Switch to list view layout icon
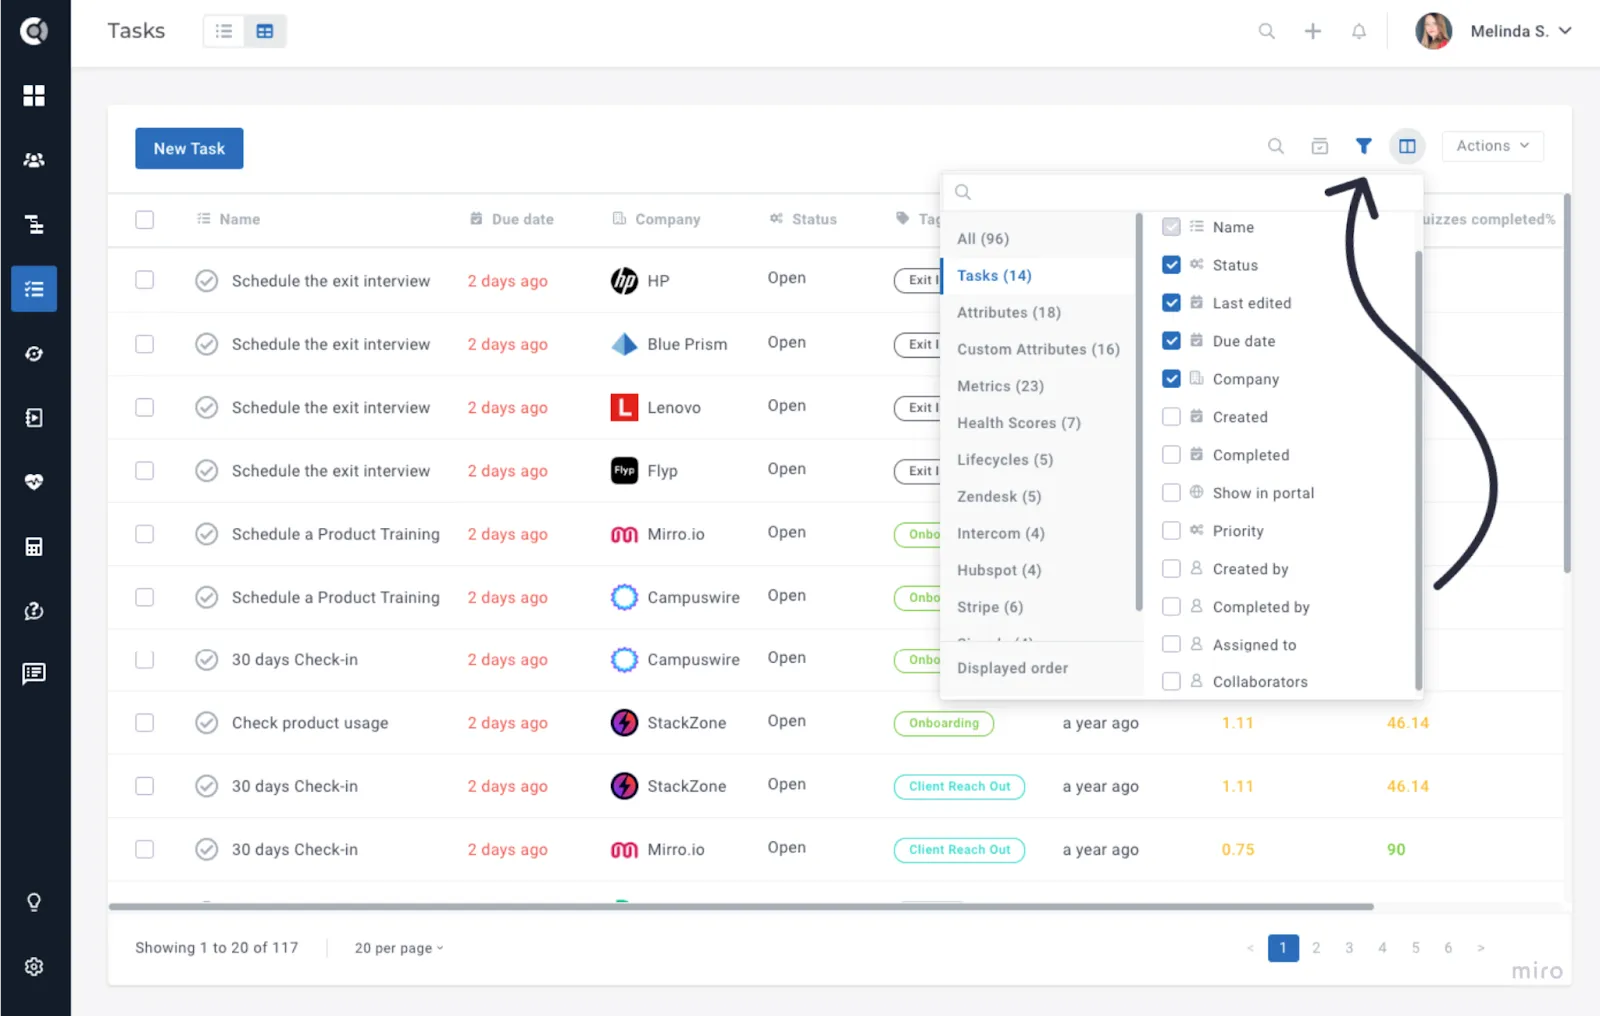1600x1016 pixels. click(224, 31)
